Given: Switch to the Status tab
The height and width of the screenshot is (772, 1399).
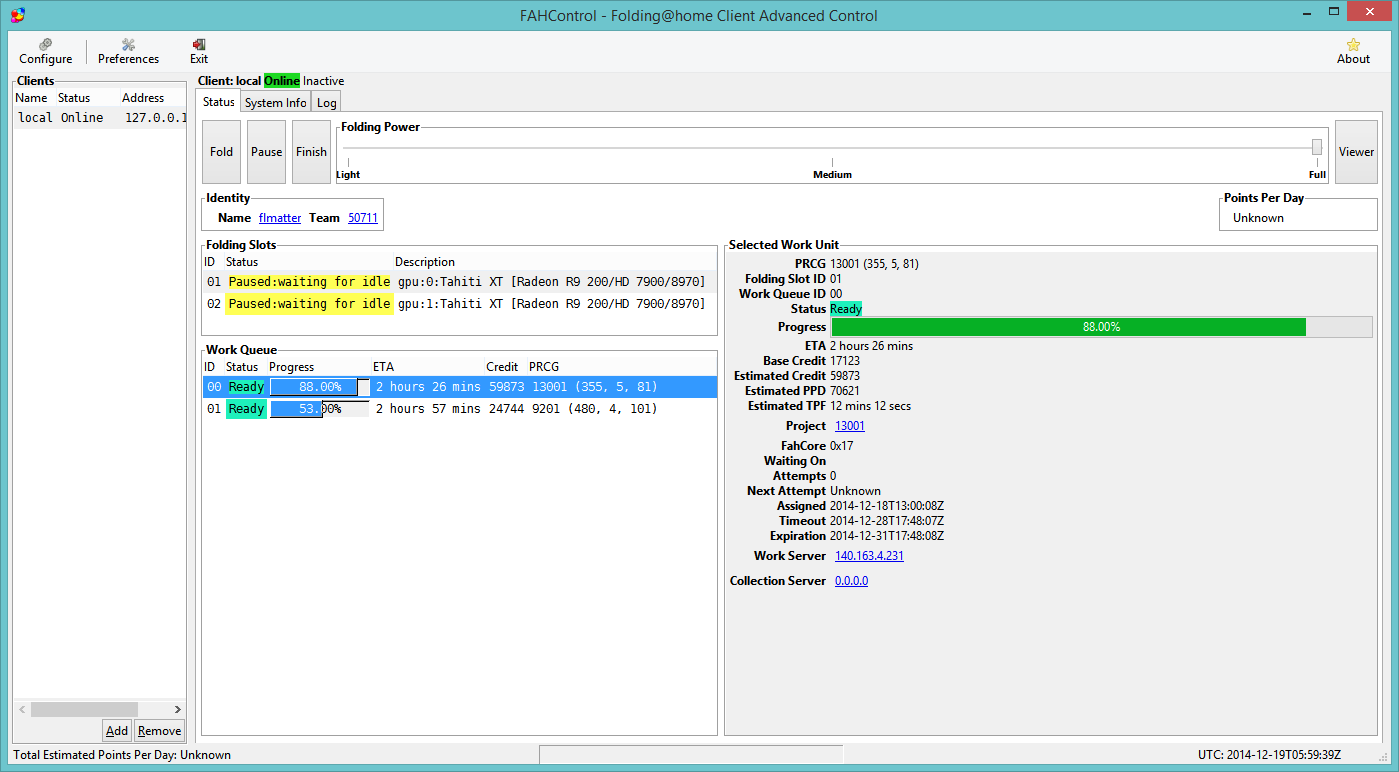Looking at the screenshot, I should click(x=218, y=102).
